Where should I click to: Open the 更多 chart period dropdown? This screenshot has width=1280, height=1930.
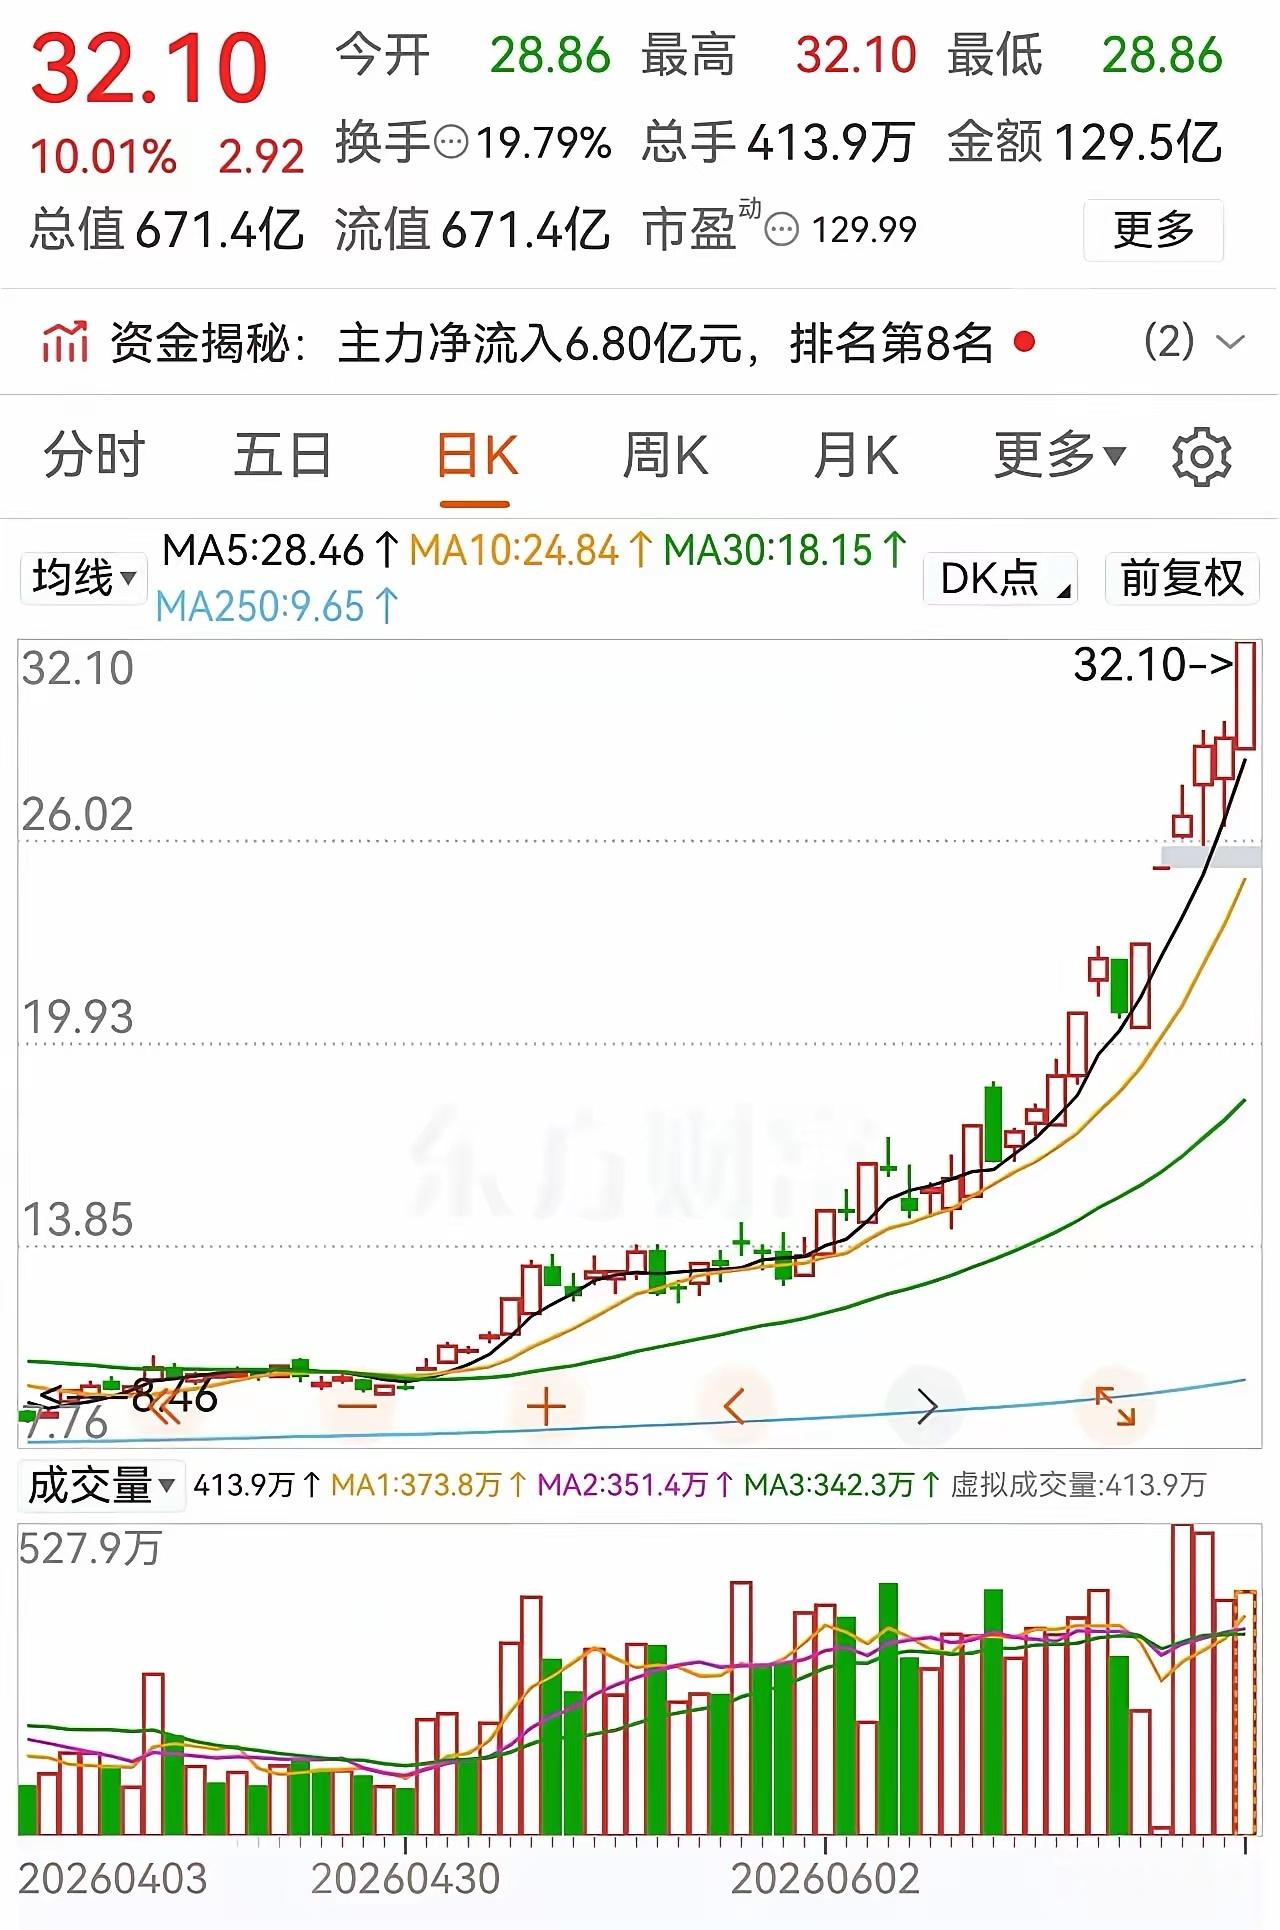pyautogui.click(x=1059, y=456)
